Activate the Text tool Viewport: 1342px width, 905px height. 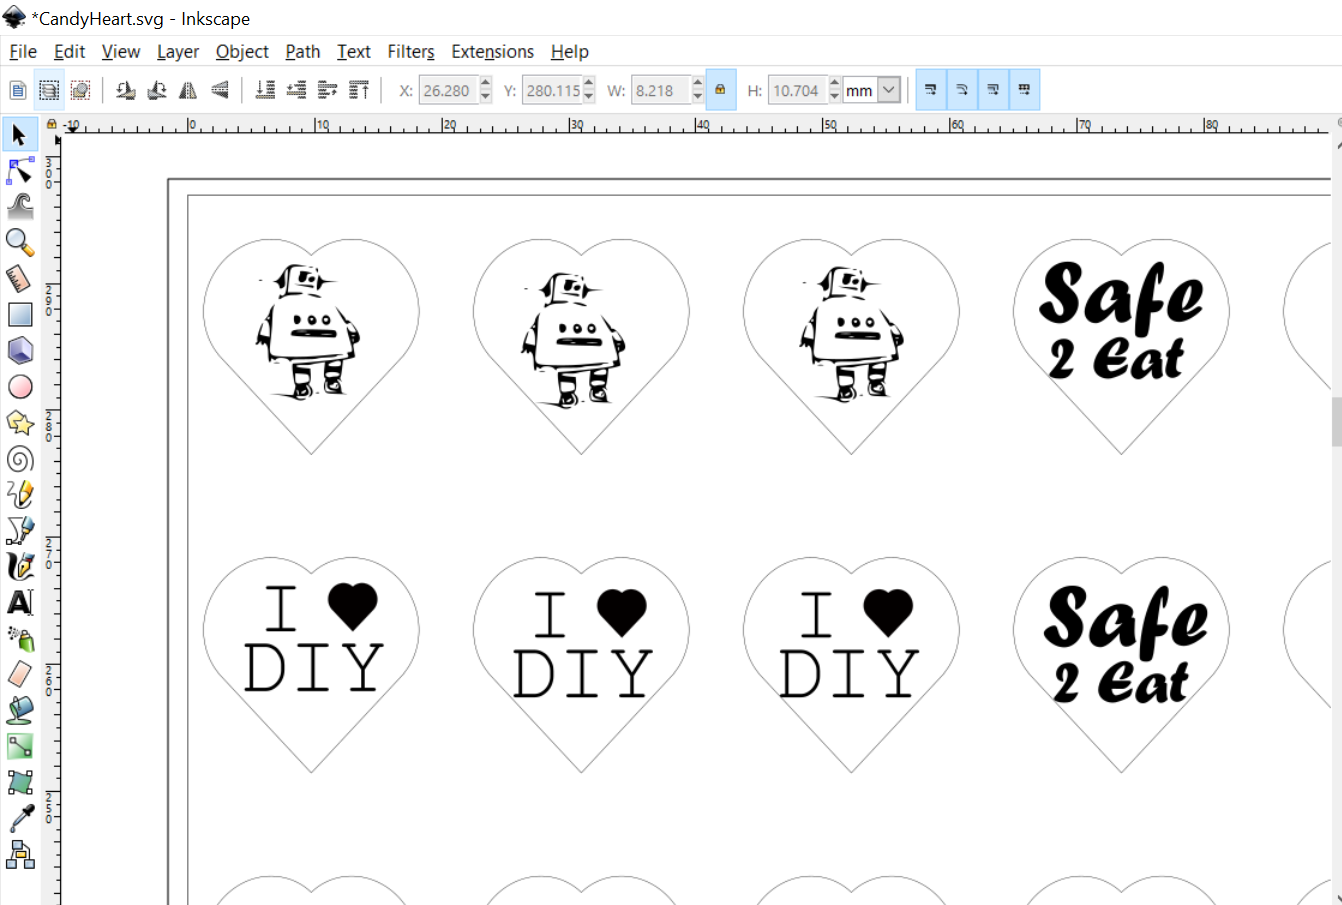point(20,602)
